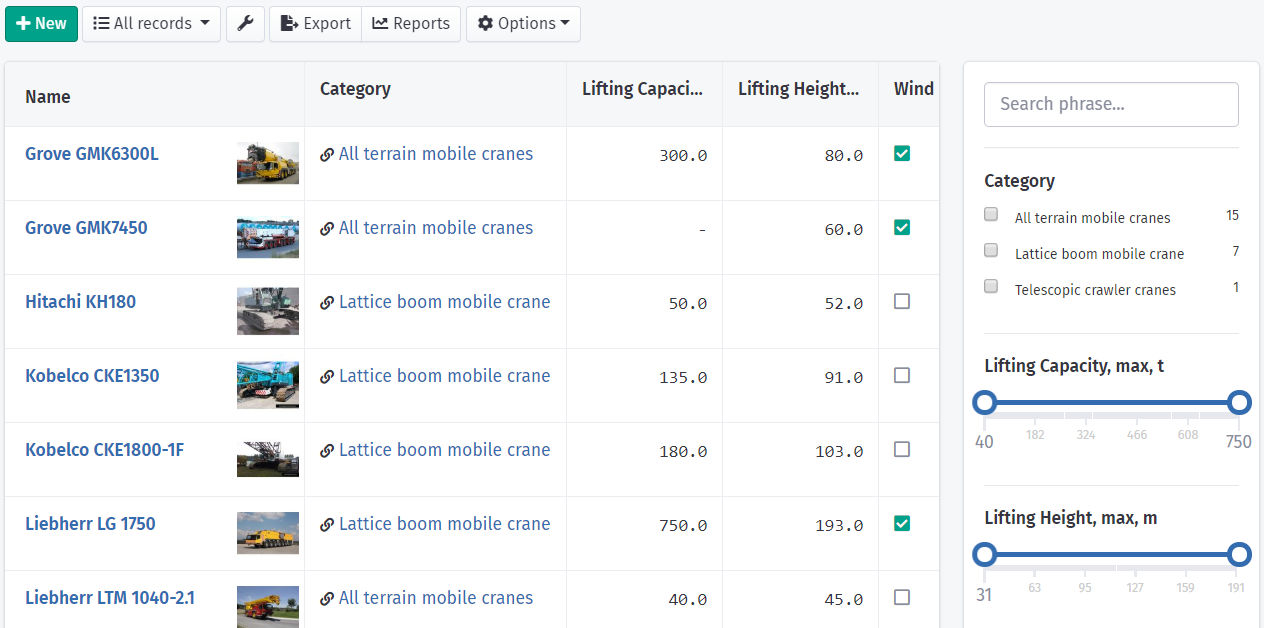Click the link icon beside Grove GMK6300L category
1264x628 pixels.
point(327,155)
